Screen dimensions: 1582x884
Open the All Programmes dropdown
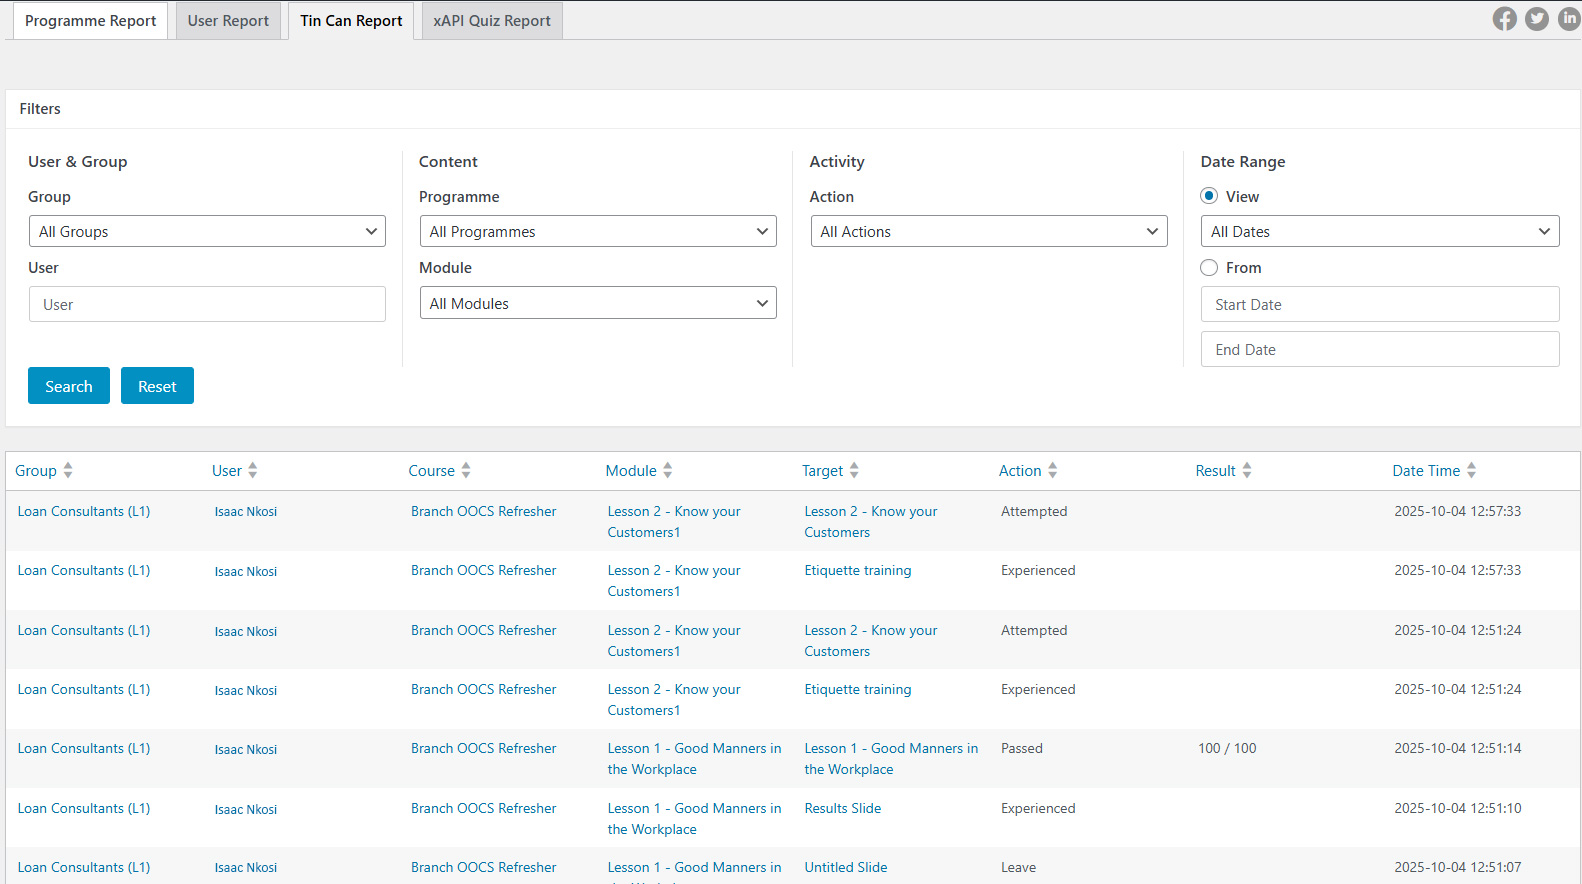(x=598, y=232)
